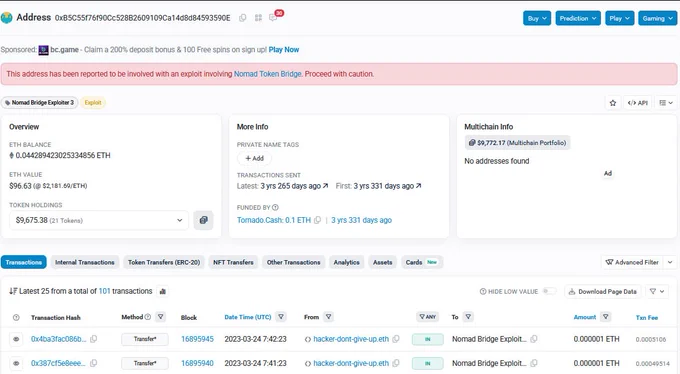
Task: Click the Nomad Token Bridge link
Action: click(x=268, y=74)
